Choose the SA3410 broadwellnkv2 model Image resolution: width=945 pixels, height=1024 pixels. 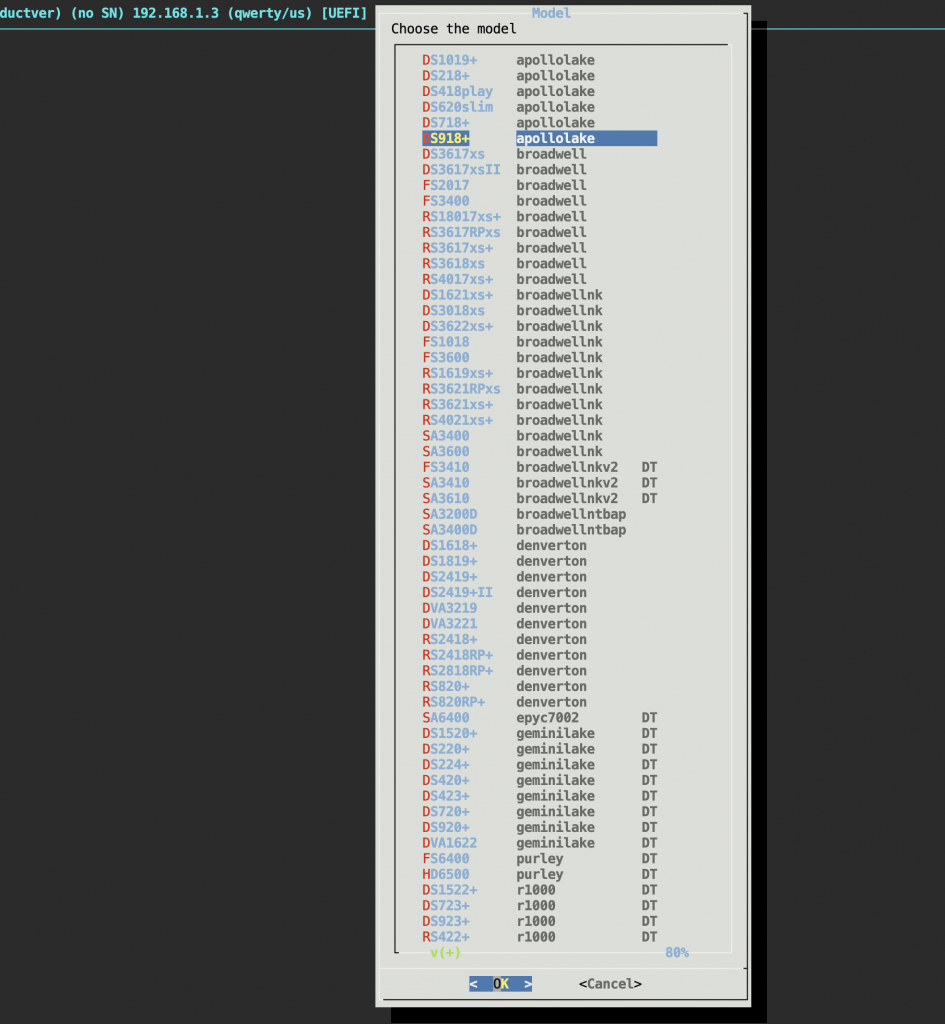click(x=446, y=483)
